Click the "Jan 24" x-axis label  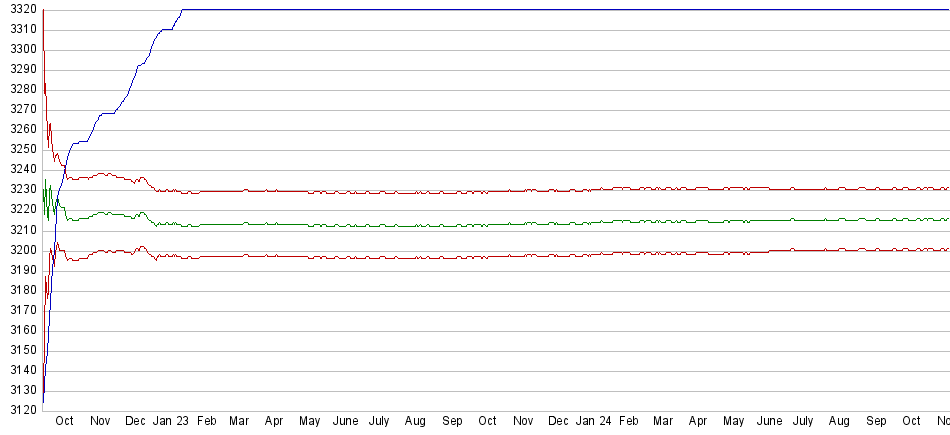point(594,422)
